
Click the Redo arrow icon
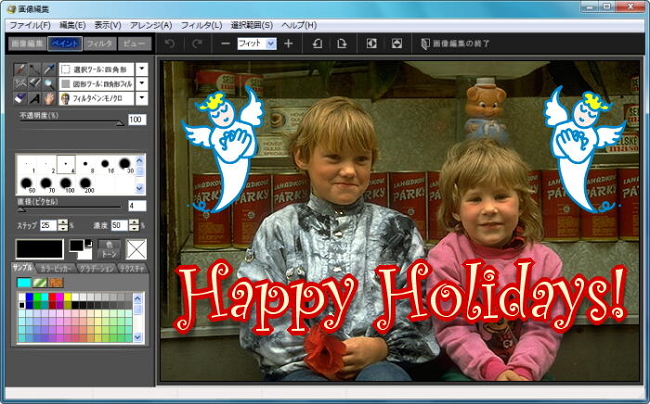point(196,44)
